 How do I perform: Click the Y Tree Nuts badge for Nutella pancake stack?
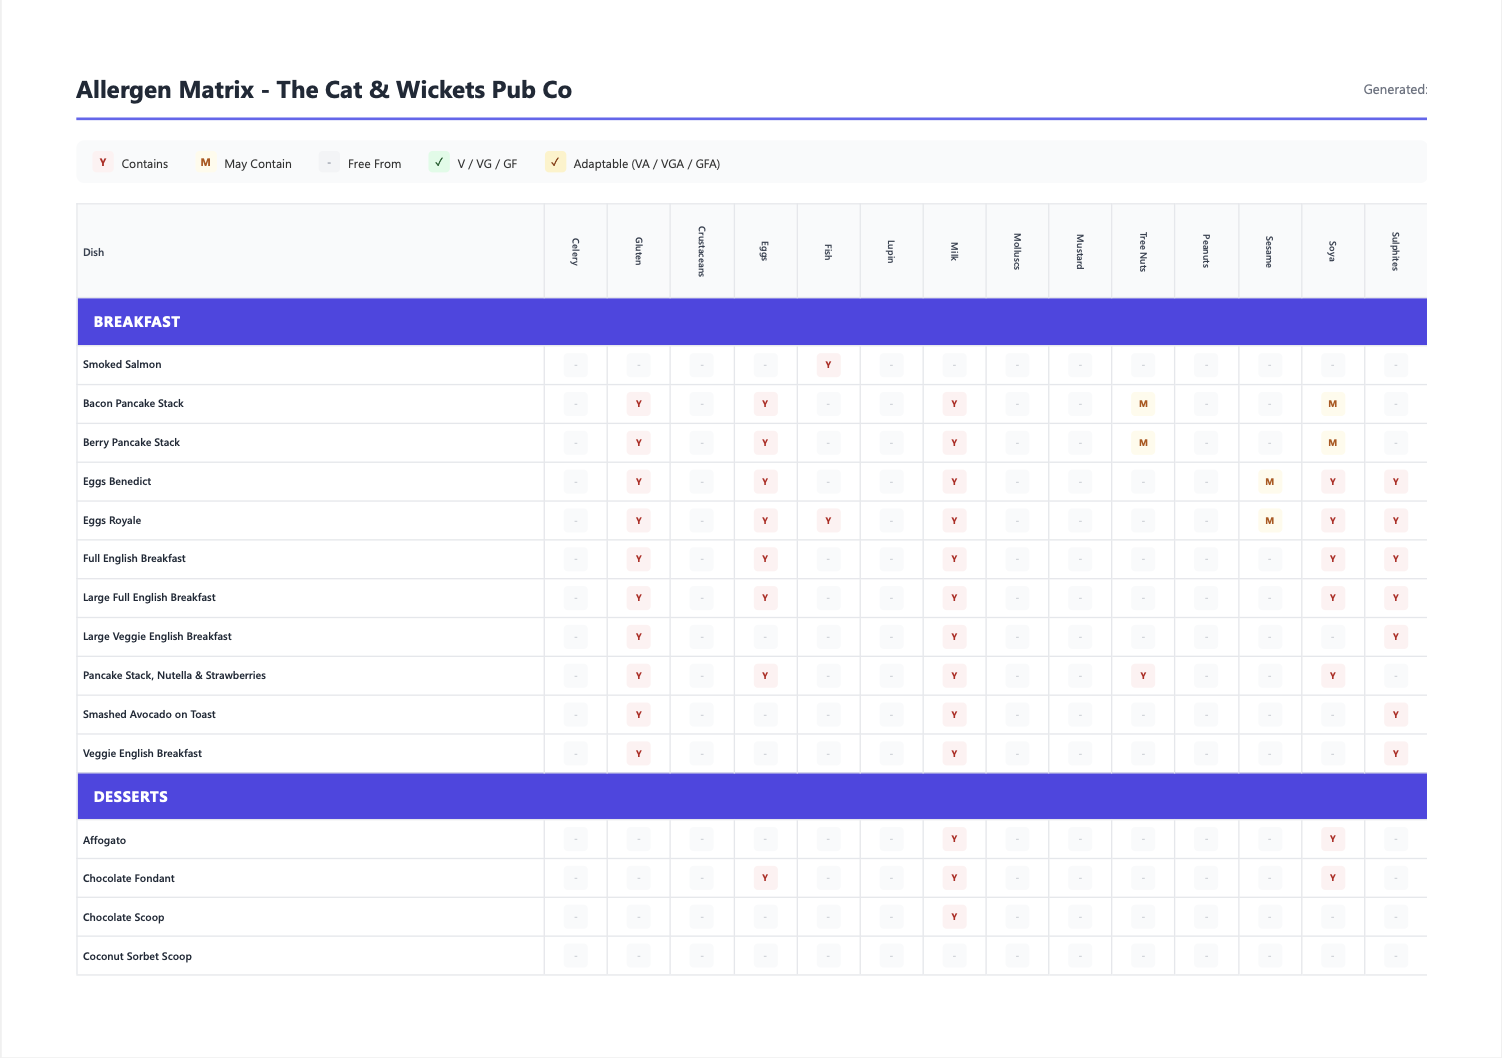click(1143, 676)
